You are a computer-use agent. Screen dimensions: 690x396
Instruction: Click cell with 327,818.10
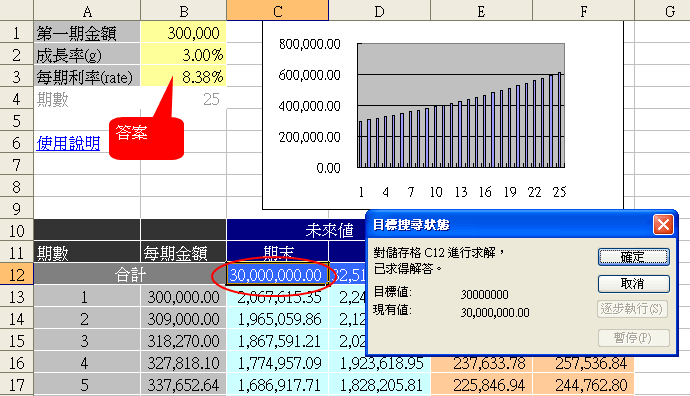(184, 363)
